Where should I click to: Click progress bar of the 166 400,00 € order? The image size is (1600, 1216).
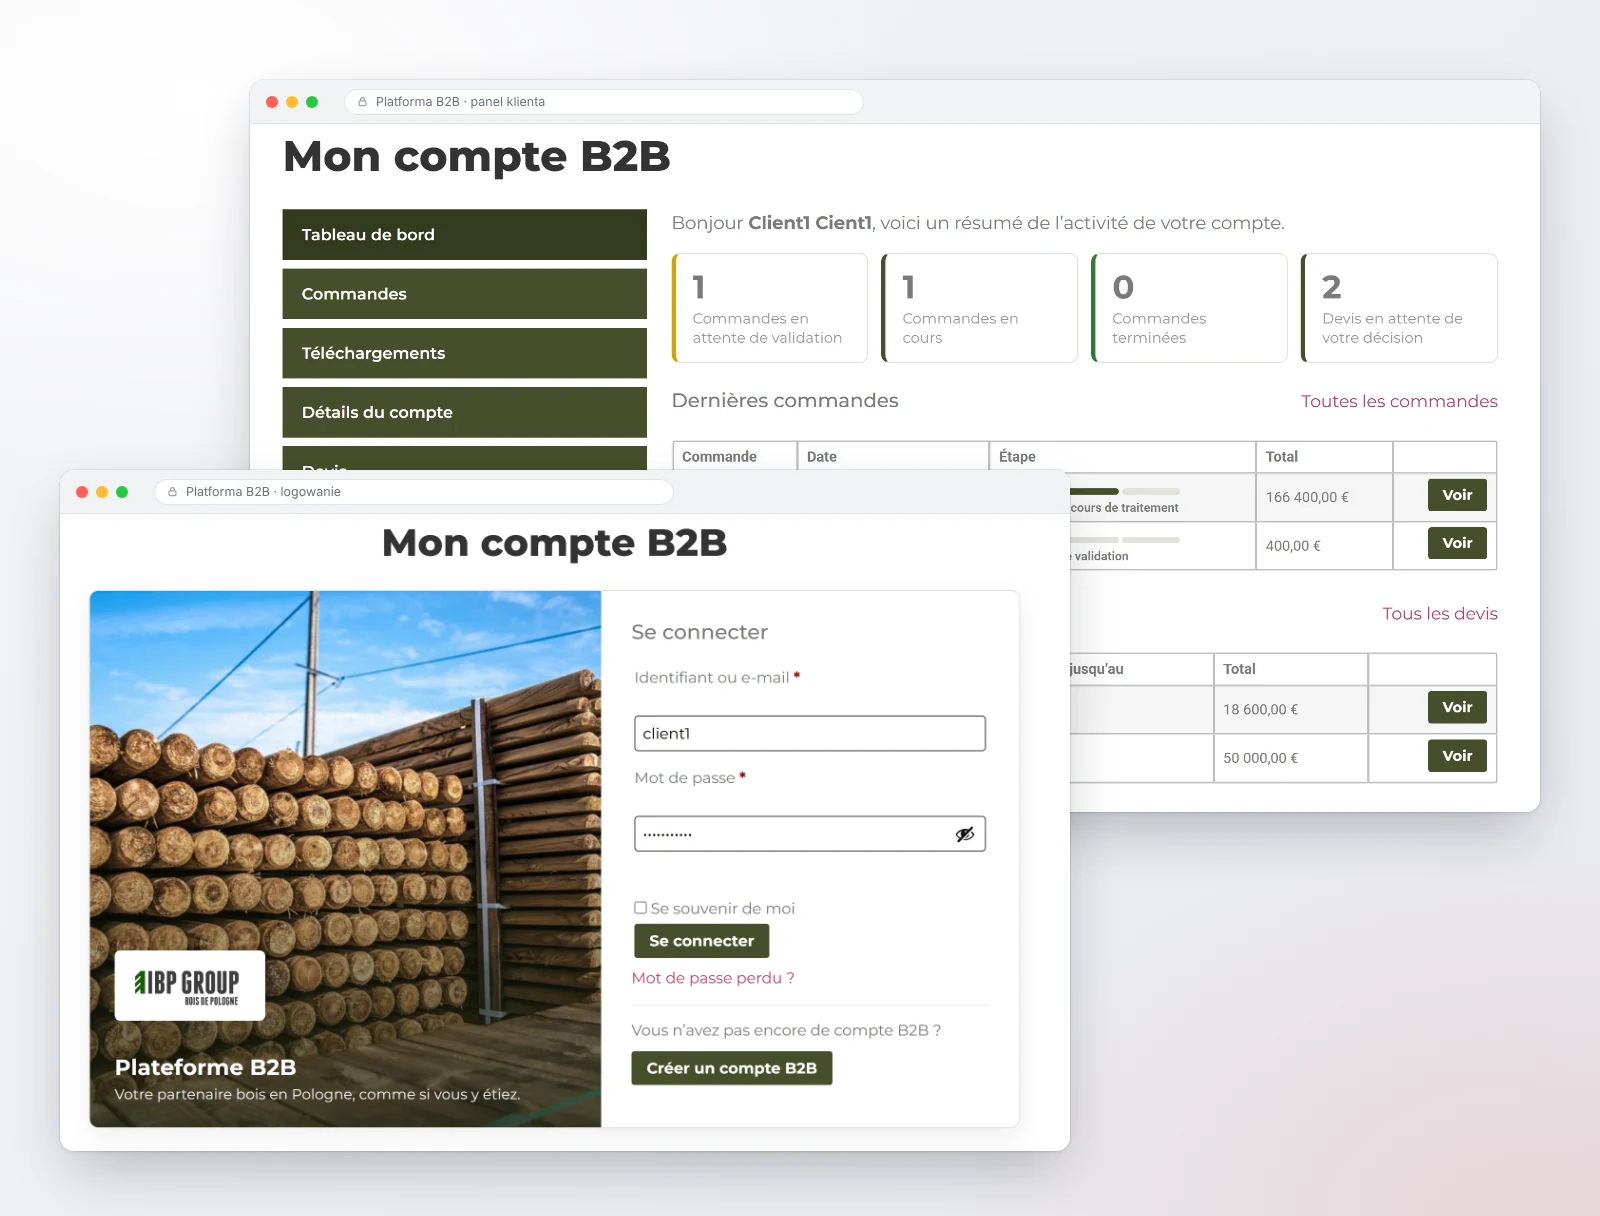[x=1125, y=491]
